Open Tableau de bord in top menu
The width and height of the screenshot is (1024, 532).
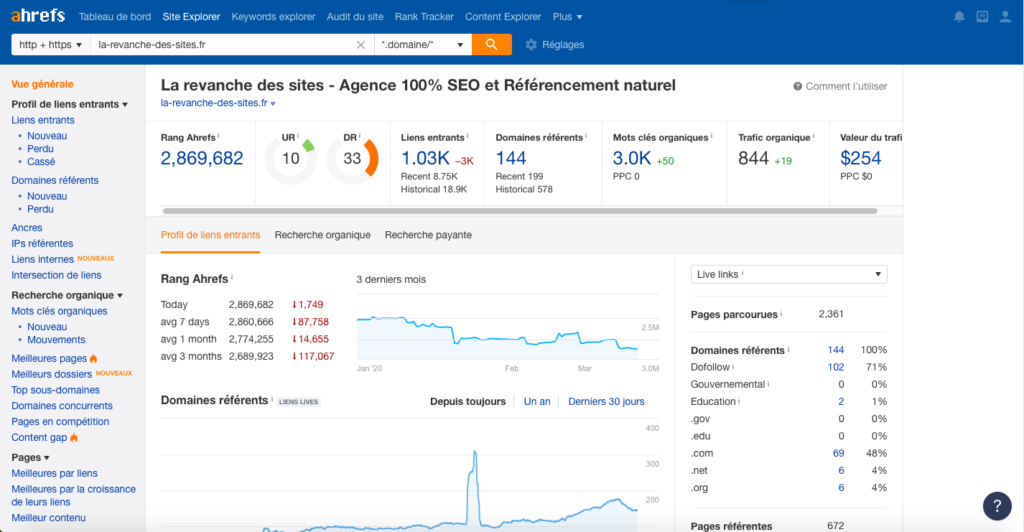point(115,17)
